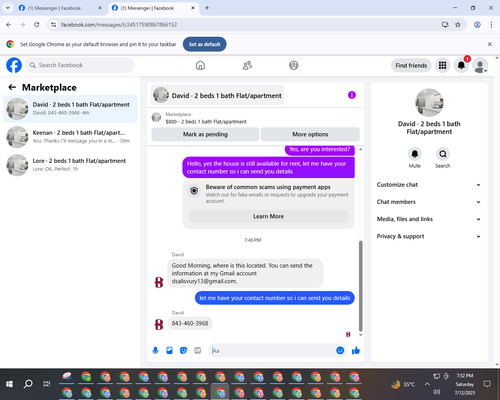Viewport: 500px width, 400px height.
Task: Open the weather 35°C widget
Action: tap(403, 384)
